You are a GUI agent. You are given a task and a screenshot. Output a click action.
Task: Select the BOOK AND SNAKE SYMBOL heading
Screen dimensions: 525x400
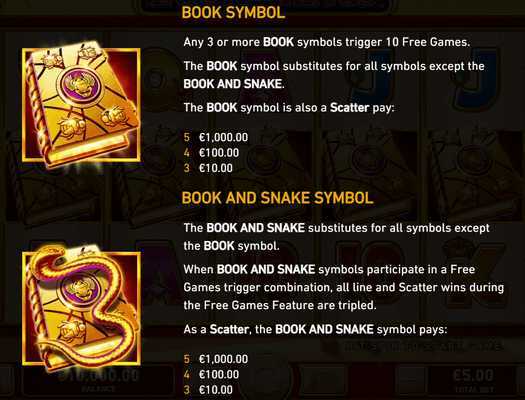278,198
